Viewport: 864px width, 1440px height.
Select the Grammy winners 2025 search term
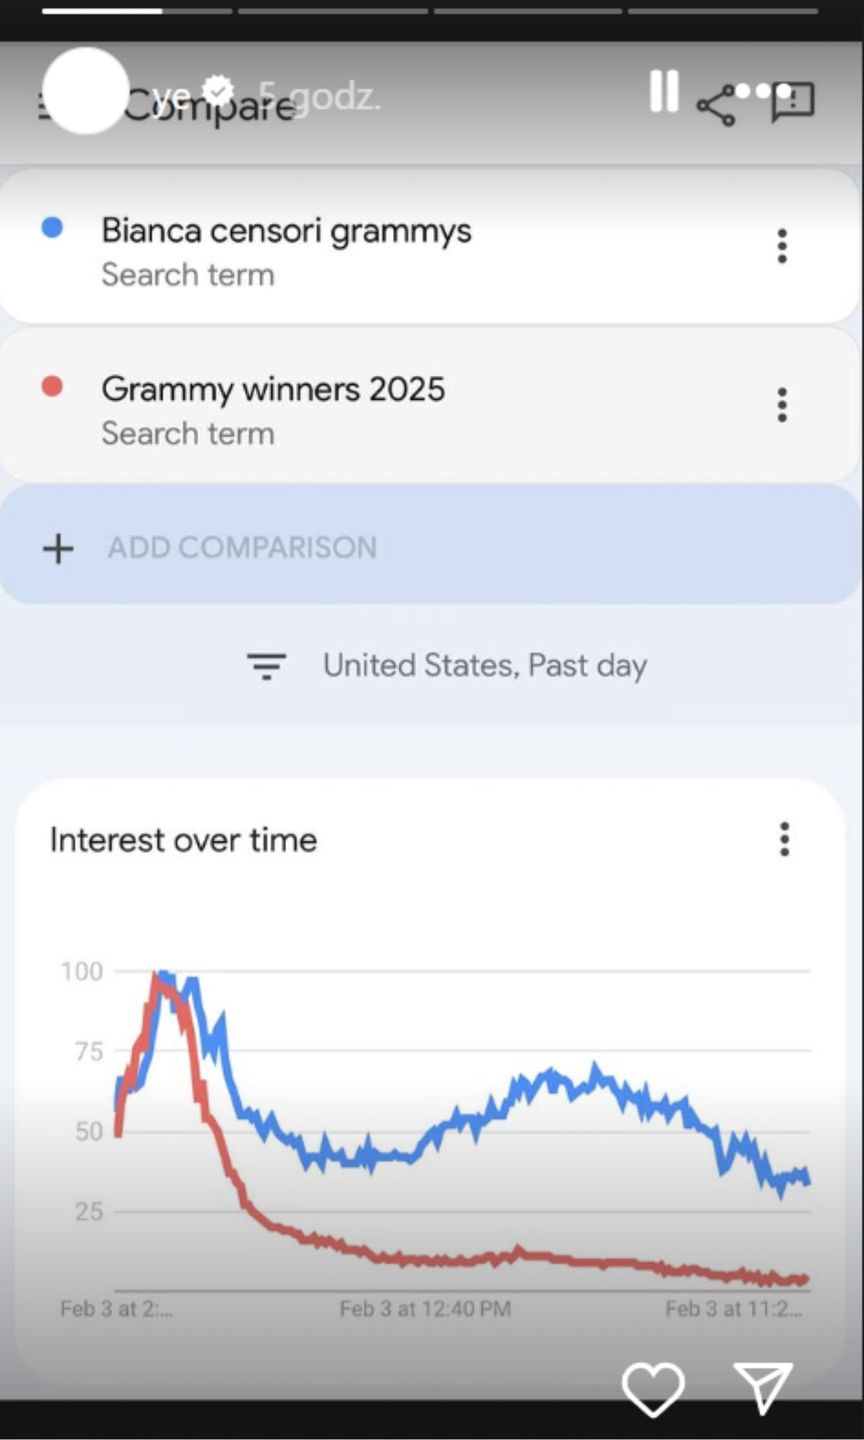point(273,389)
